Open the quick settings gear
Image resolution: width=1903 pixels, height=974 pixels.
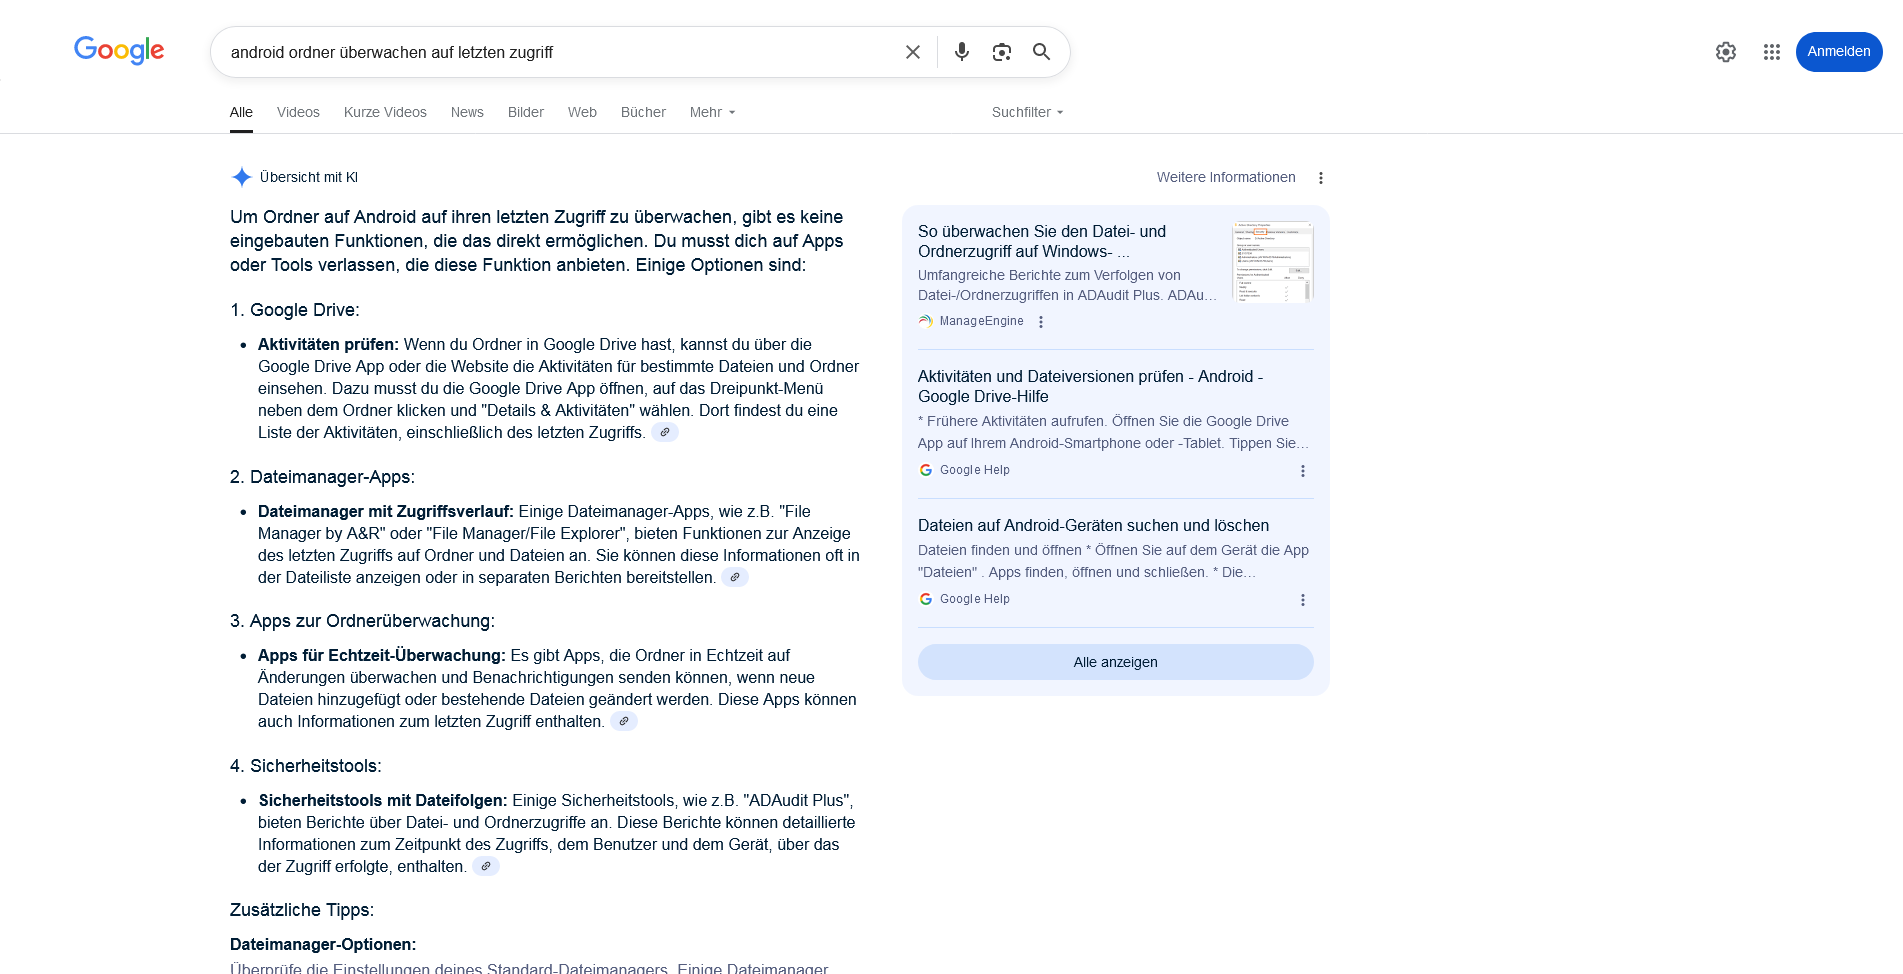coord(1725,51)
